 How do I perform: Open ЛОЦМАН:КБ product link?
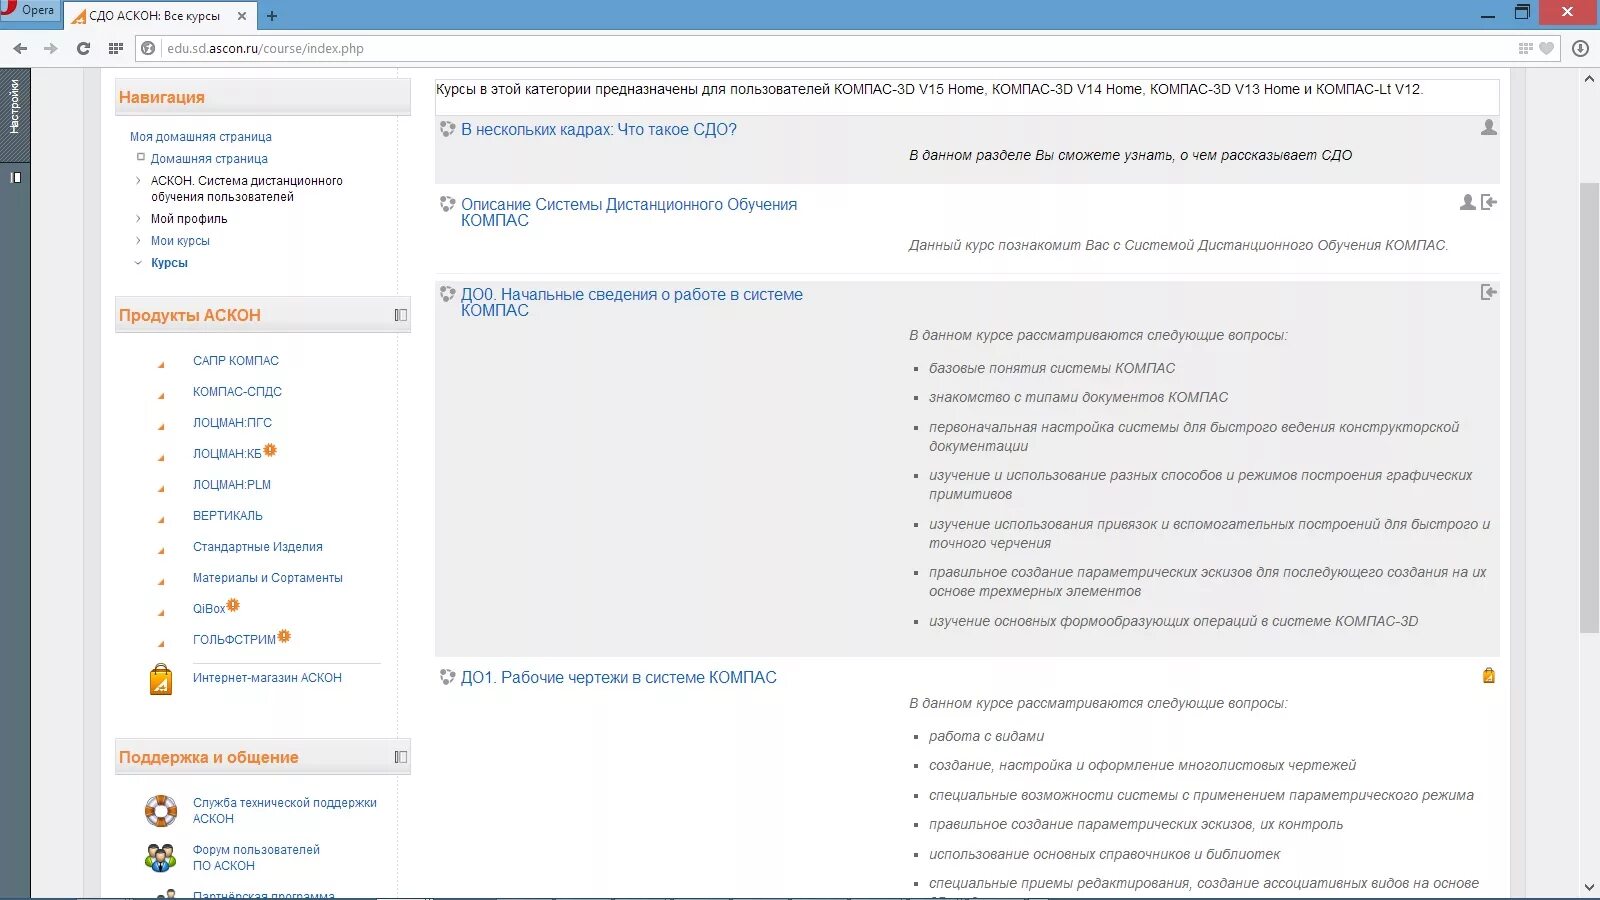[227, 454]
